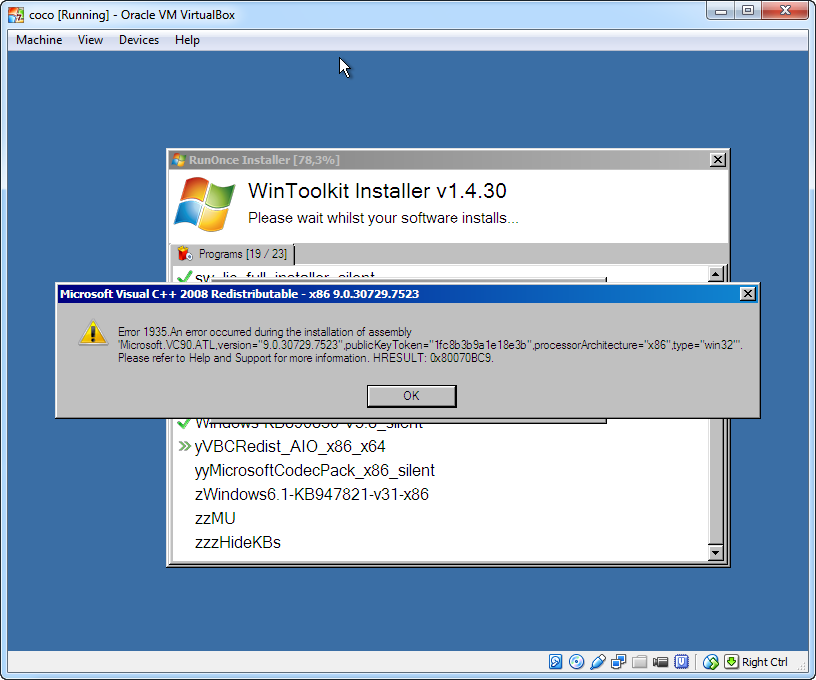The width and height of the screenshot is (816, 680).
Task: Click the optical disc indicator in status bar
Action: coord(577,661)
